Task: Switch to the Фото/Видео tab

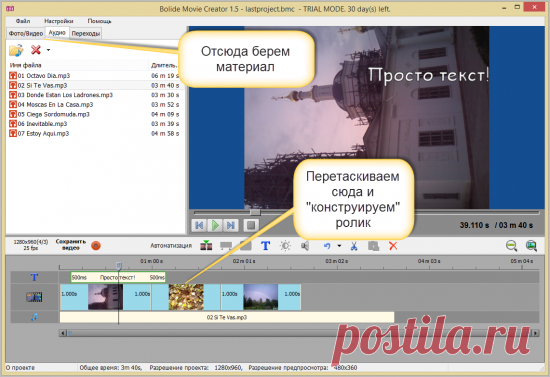Action: (26, 33)
